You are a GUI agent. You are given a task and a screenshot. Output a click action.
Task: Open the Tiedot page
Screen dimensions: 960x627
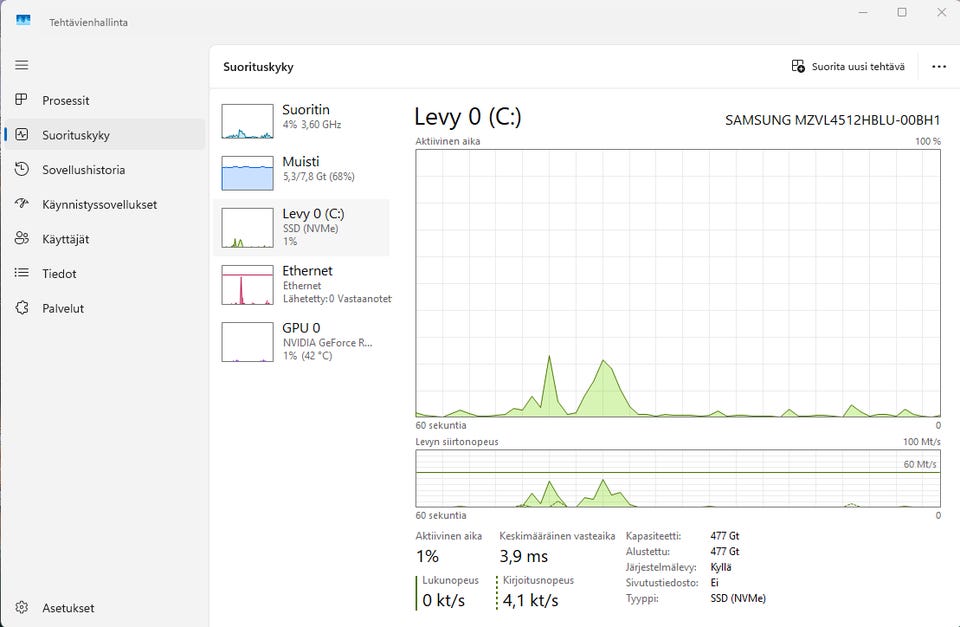(105, 274)
